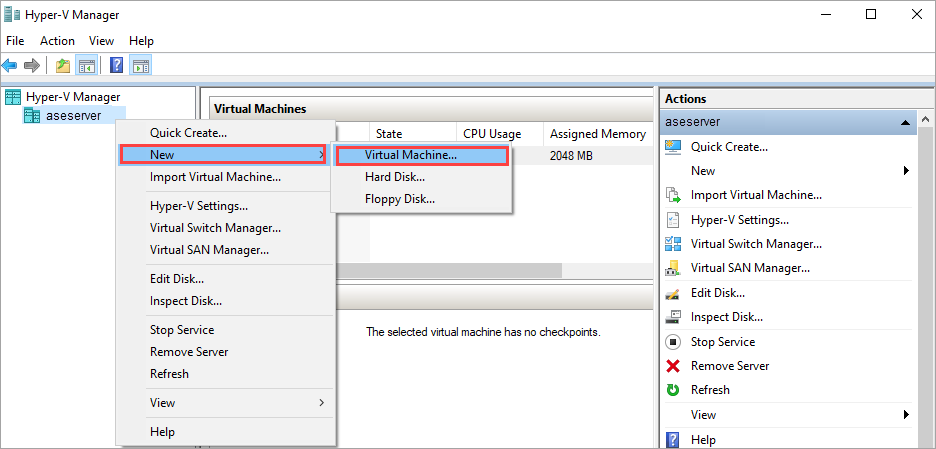The height and width of the screenshot is (449, 936).
Task: Select New in the context menu
Action: click(x=224, y=155)
